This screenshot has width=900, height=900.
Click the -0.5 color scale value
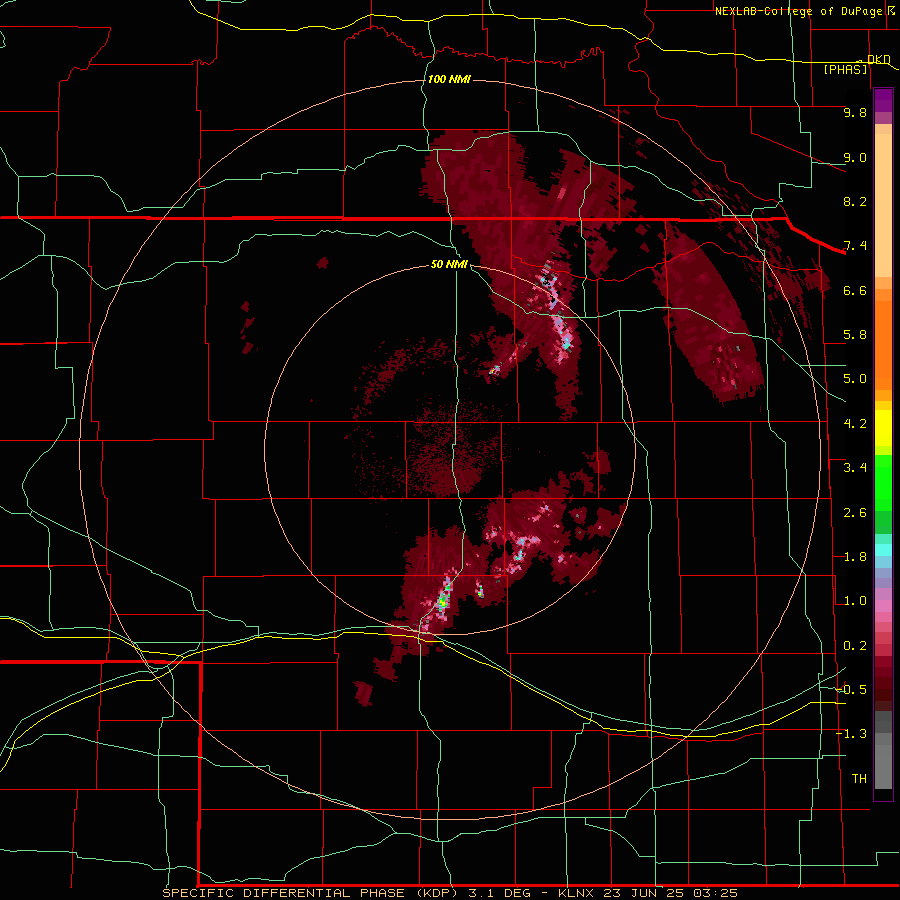click(851, 690)
